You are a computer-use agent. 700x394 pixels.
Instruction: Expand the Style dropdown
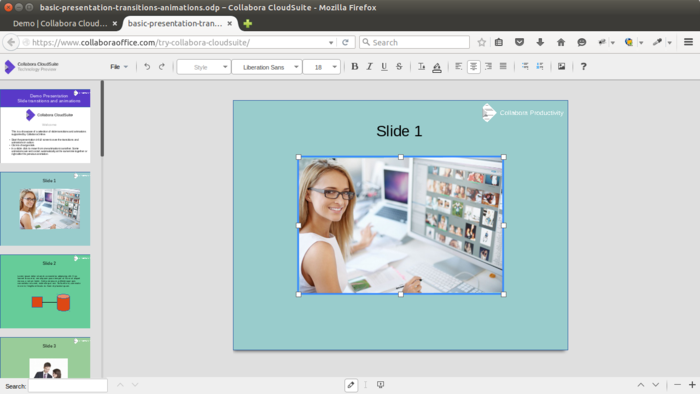point(204,67)
